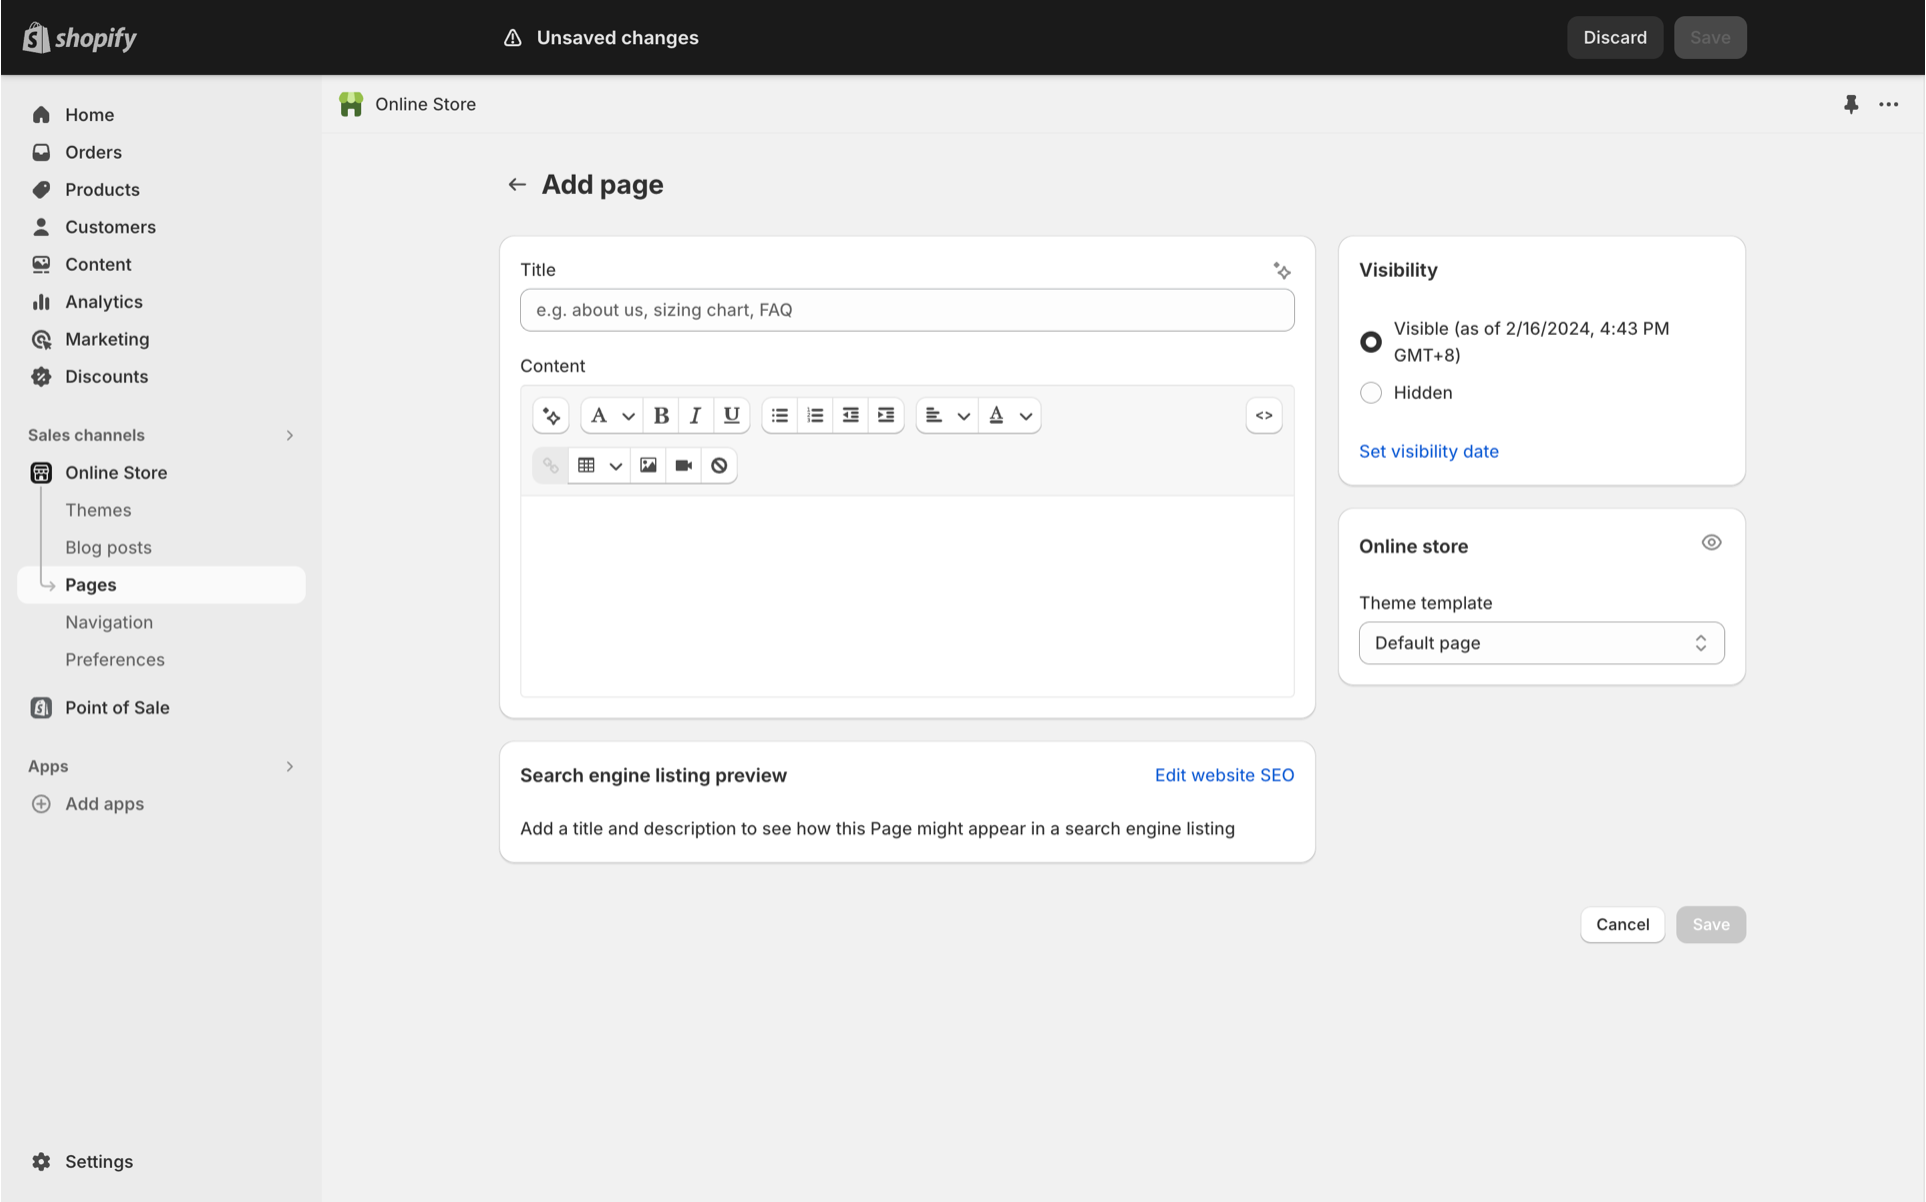Toggle the eye icon in Online store panel
This screenshot has height=1202, width=1926.
coord(1711,541)
